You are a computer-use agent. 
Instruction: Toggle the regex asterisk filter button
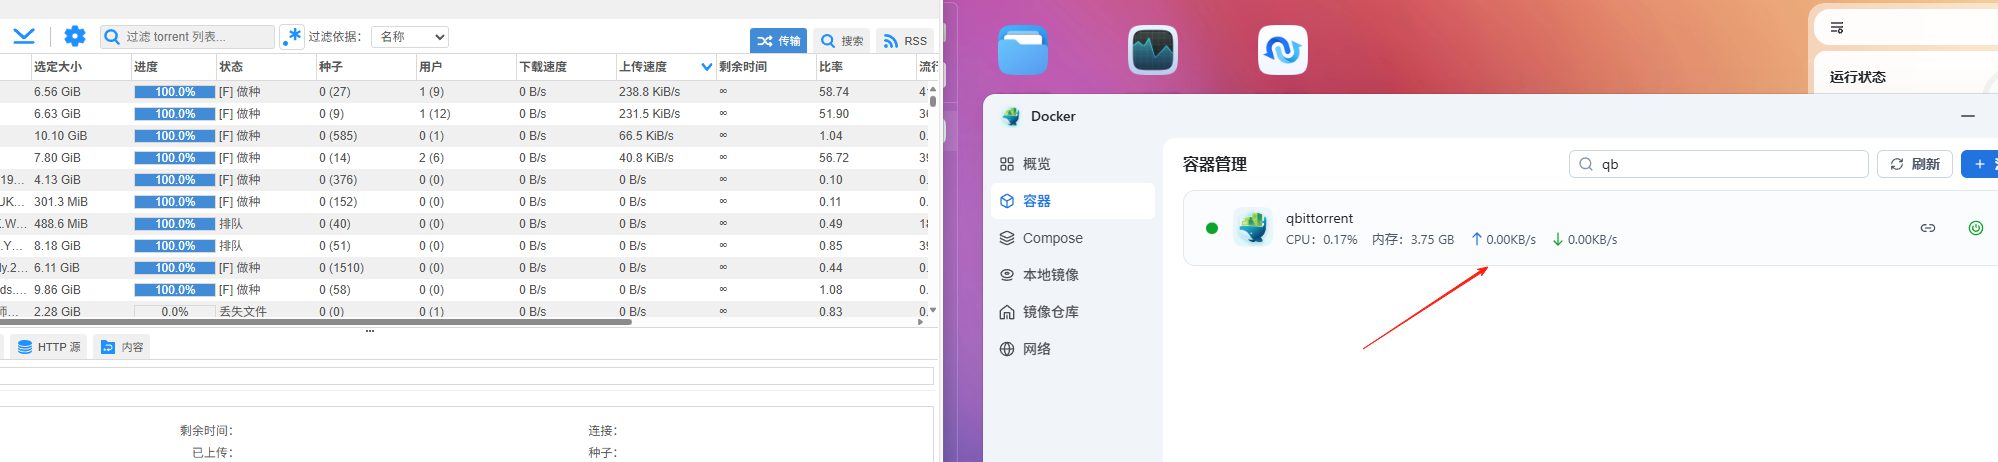point(292,37)
